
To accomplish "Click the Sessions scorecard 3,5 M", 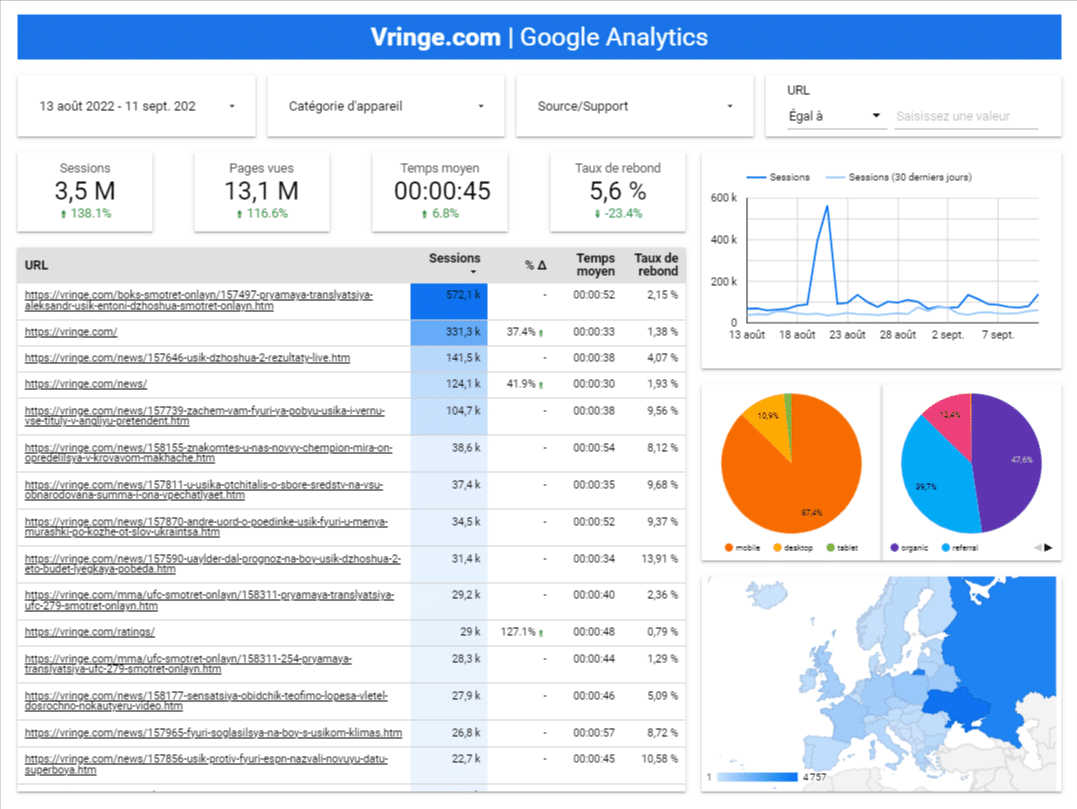I will (x=85, y=192).
